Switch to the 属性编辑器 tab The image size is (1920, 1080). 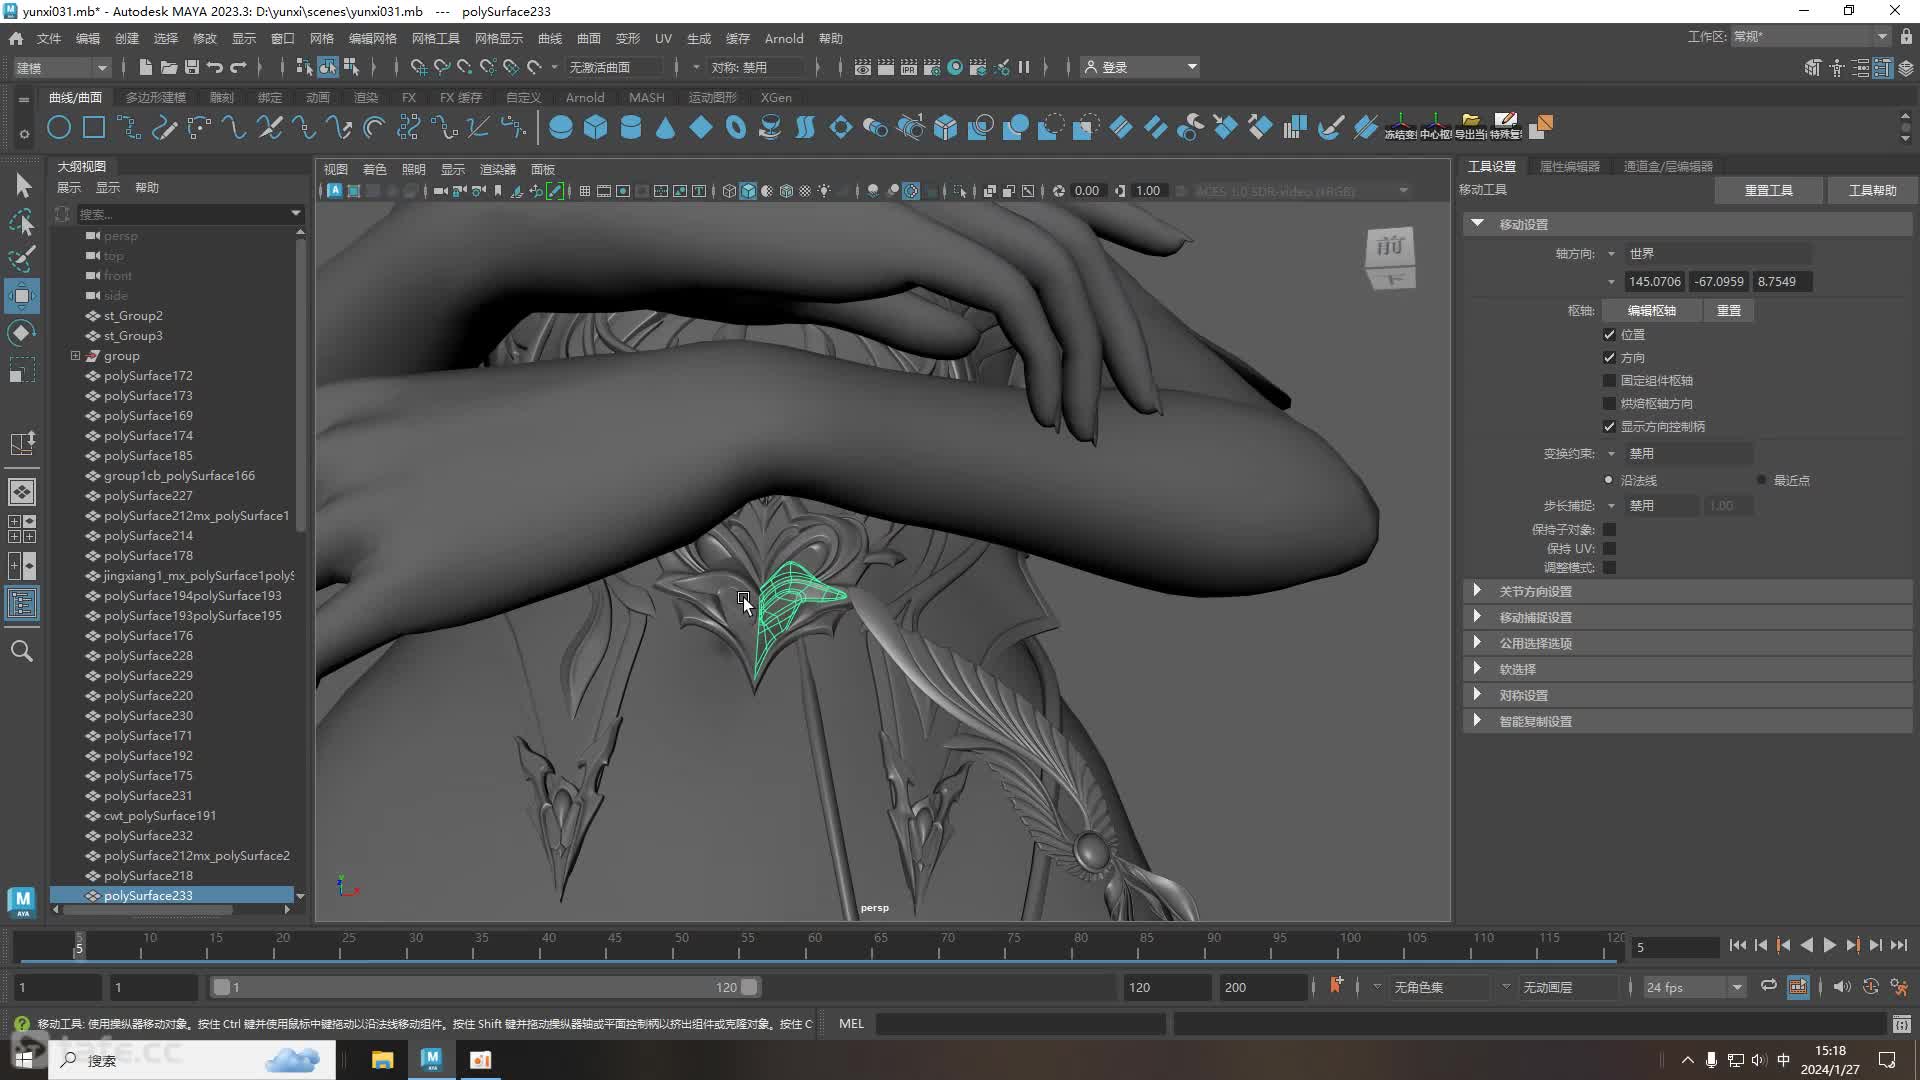pyautogui.click(x=1569, y=166)
